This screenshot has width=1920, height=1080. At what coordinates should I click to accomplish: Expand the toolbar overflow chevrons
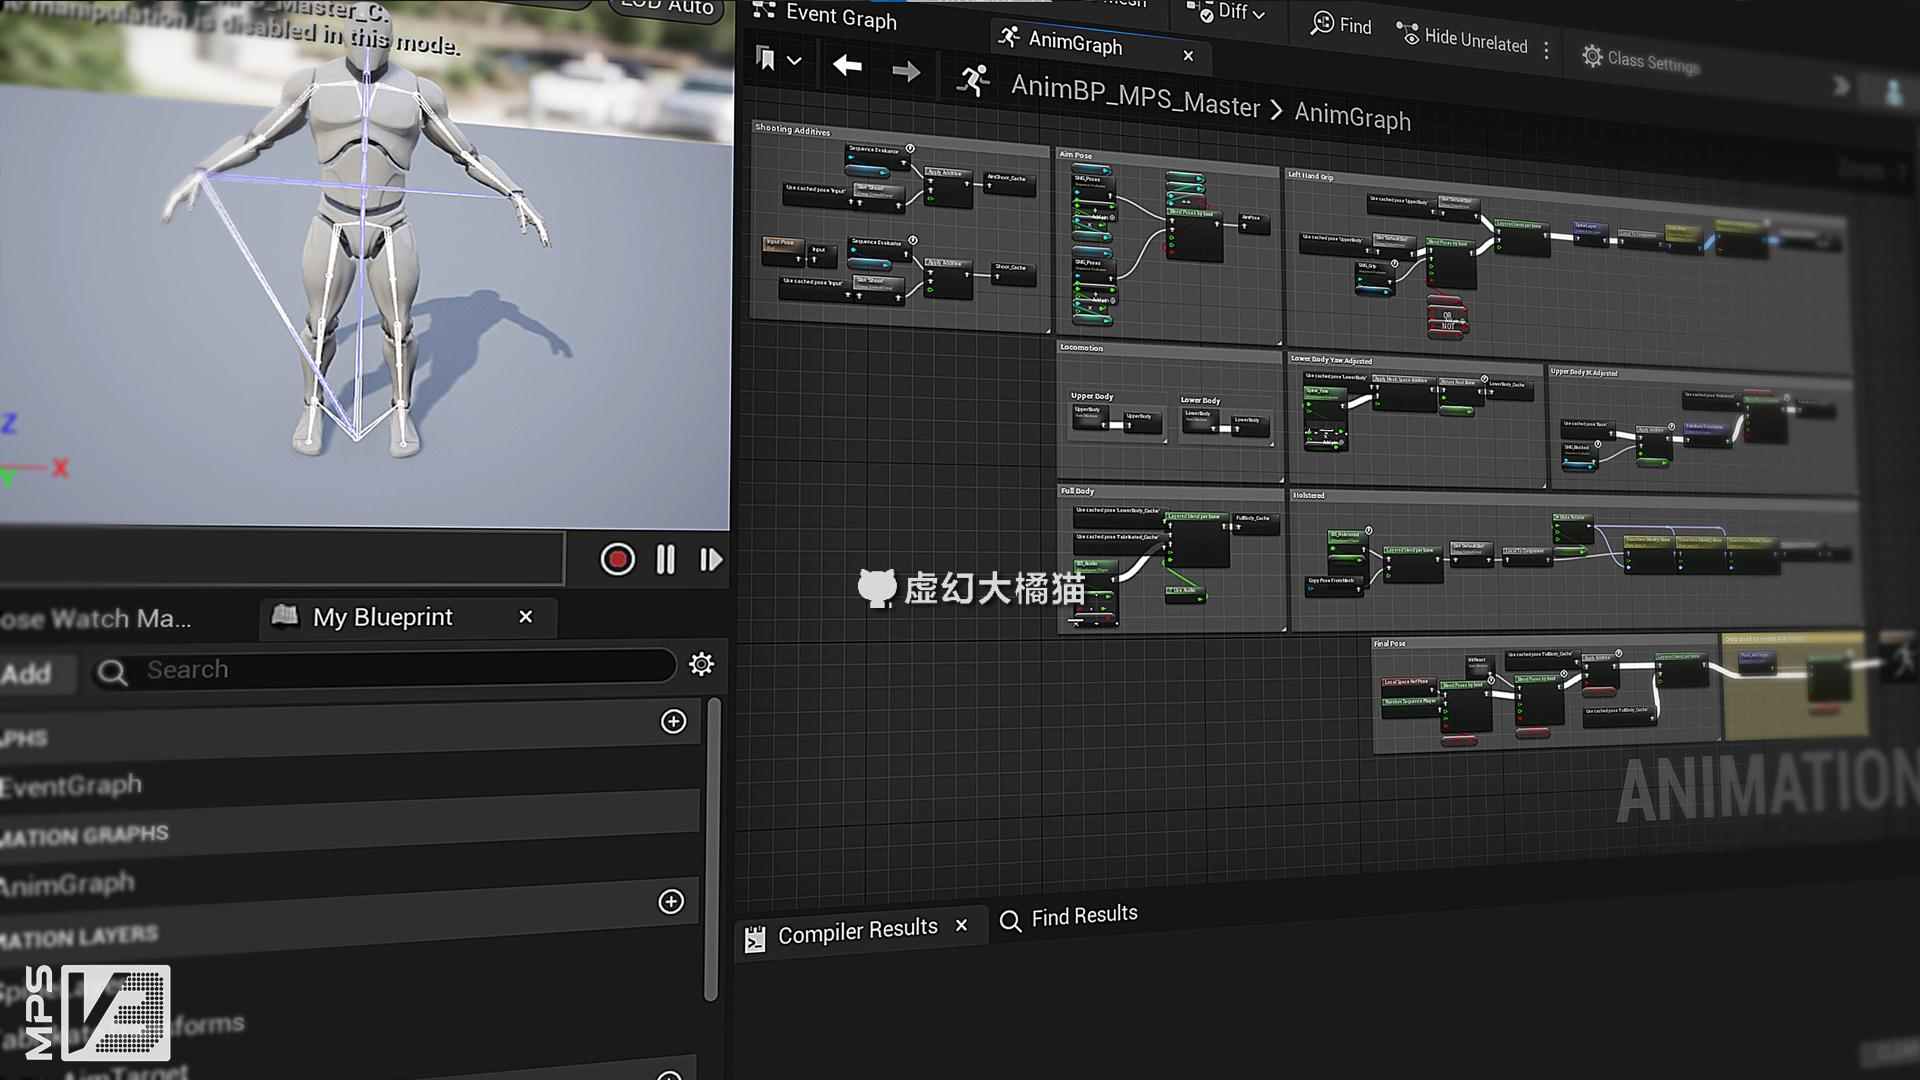click(1840, 86)
